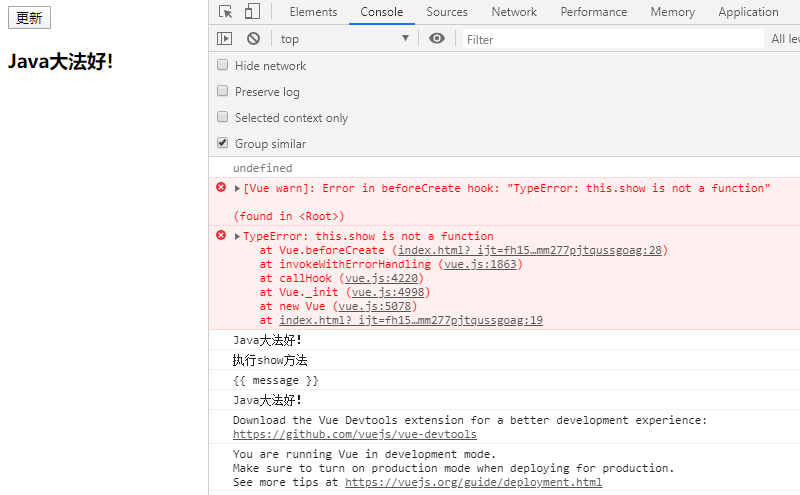Viewport: 800px width, 495px height.
Task: Uncheck the Group similar checkbox
Action: pos(223,143)
